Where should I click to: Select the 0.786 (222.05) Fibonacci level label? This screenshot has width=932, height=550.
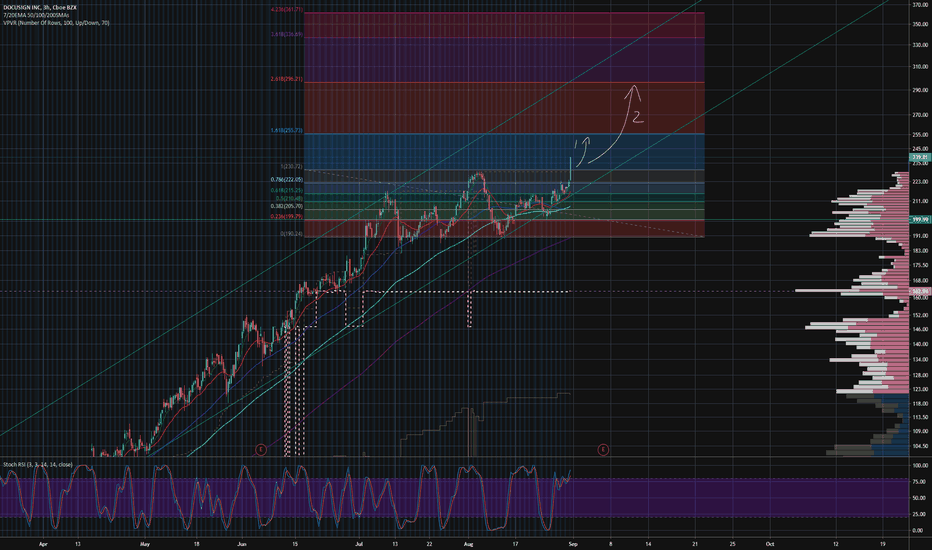(286, 180)
